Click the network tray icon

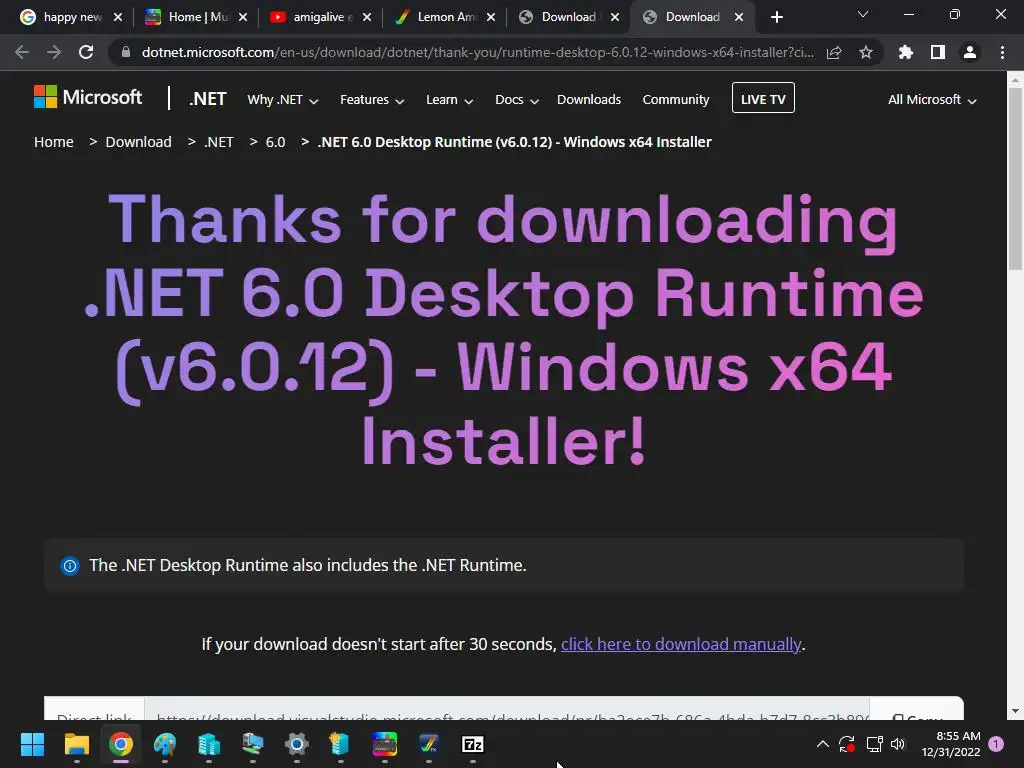[874, 744]
